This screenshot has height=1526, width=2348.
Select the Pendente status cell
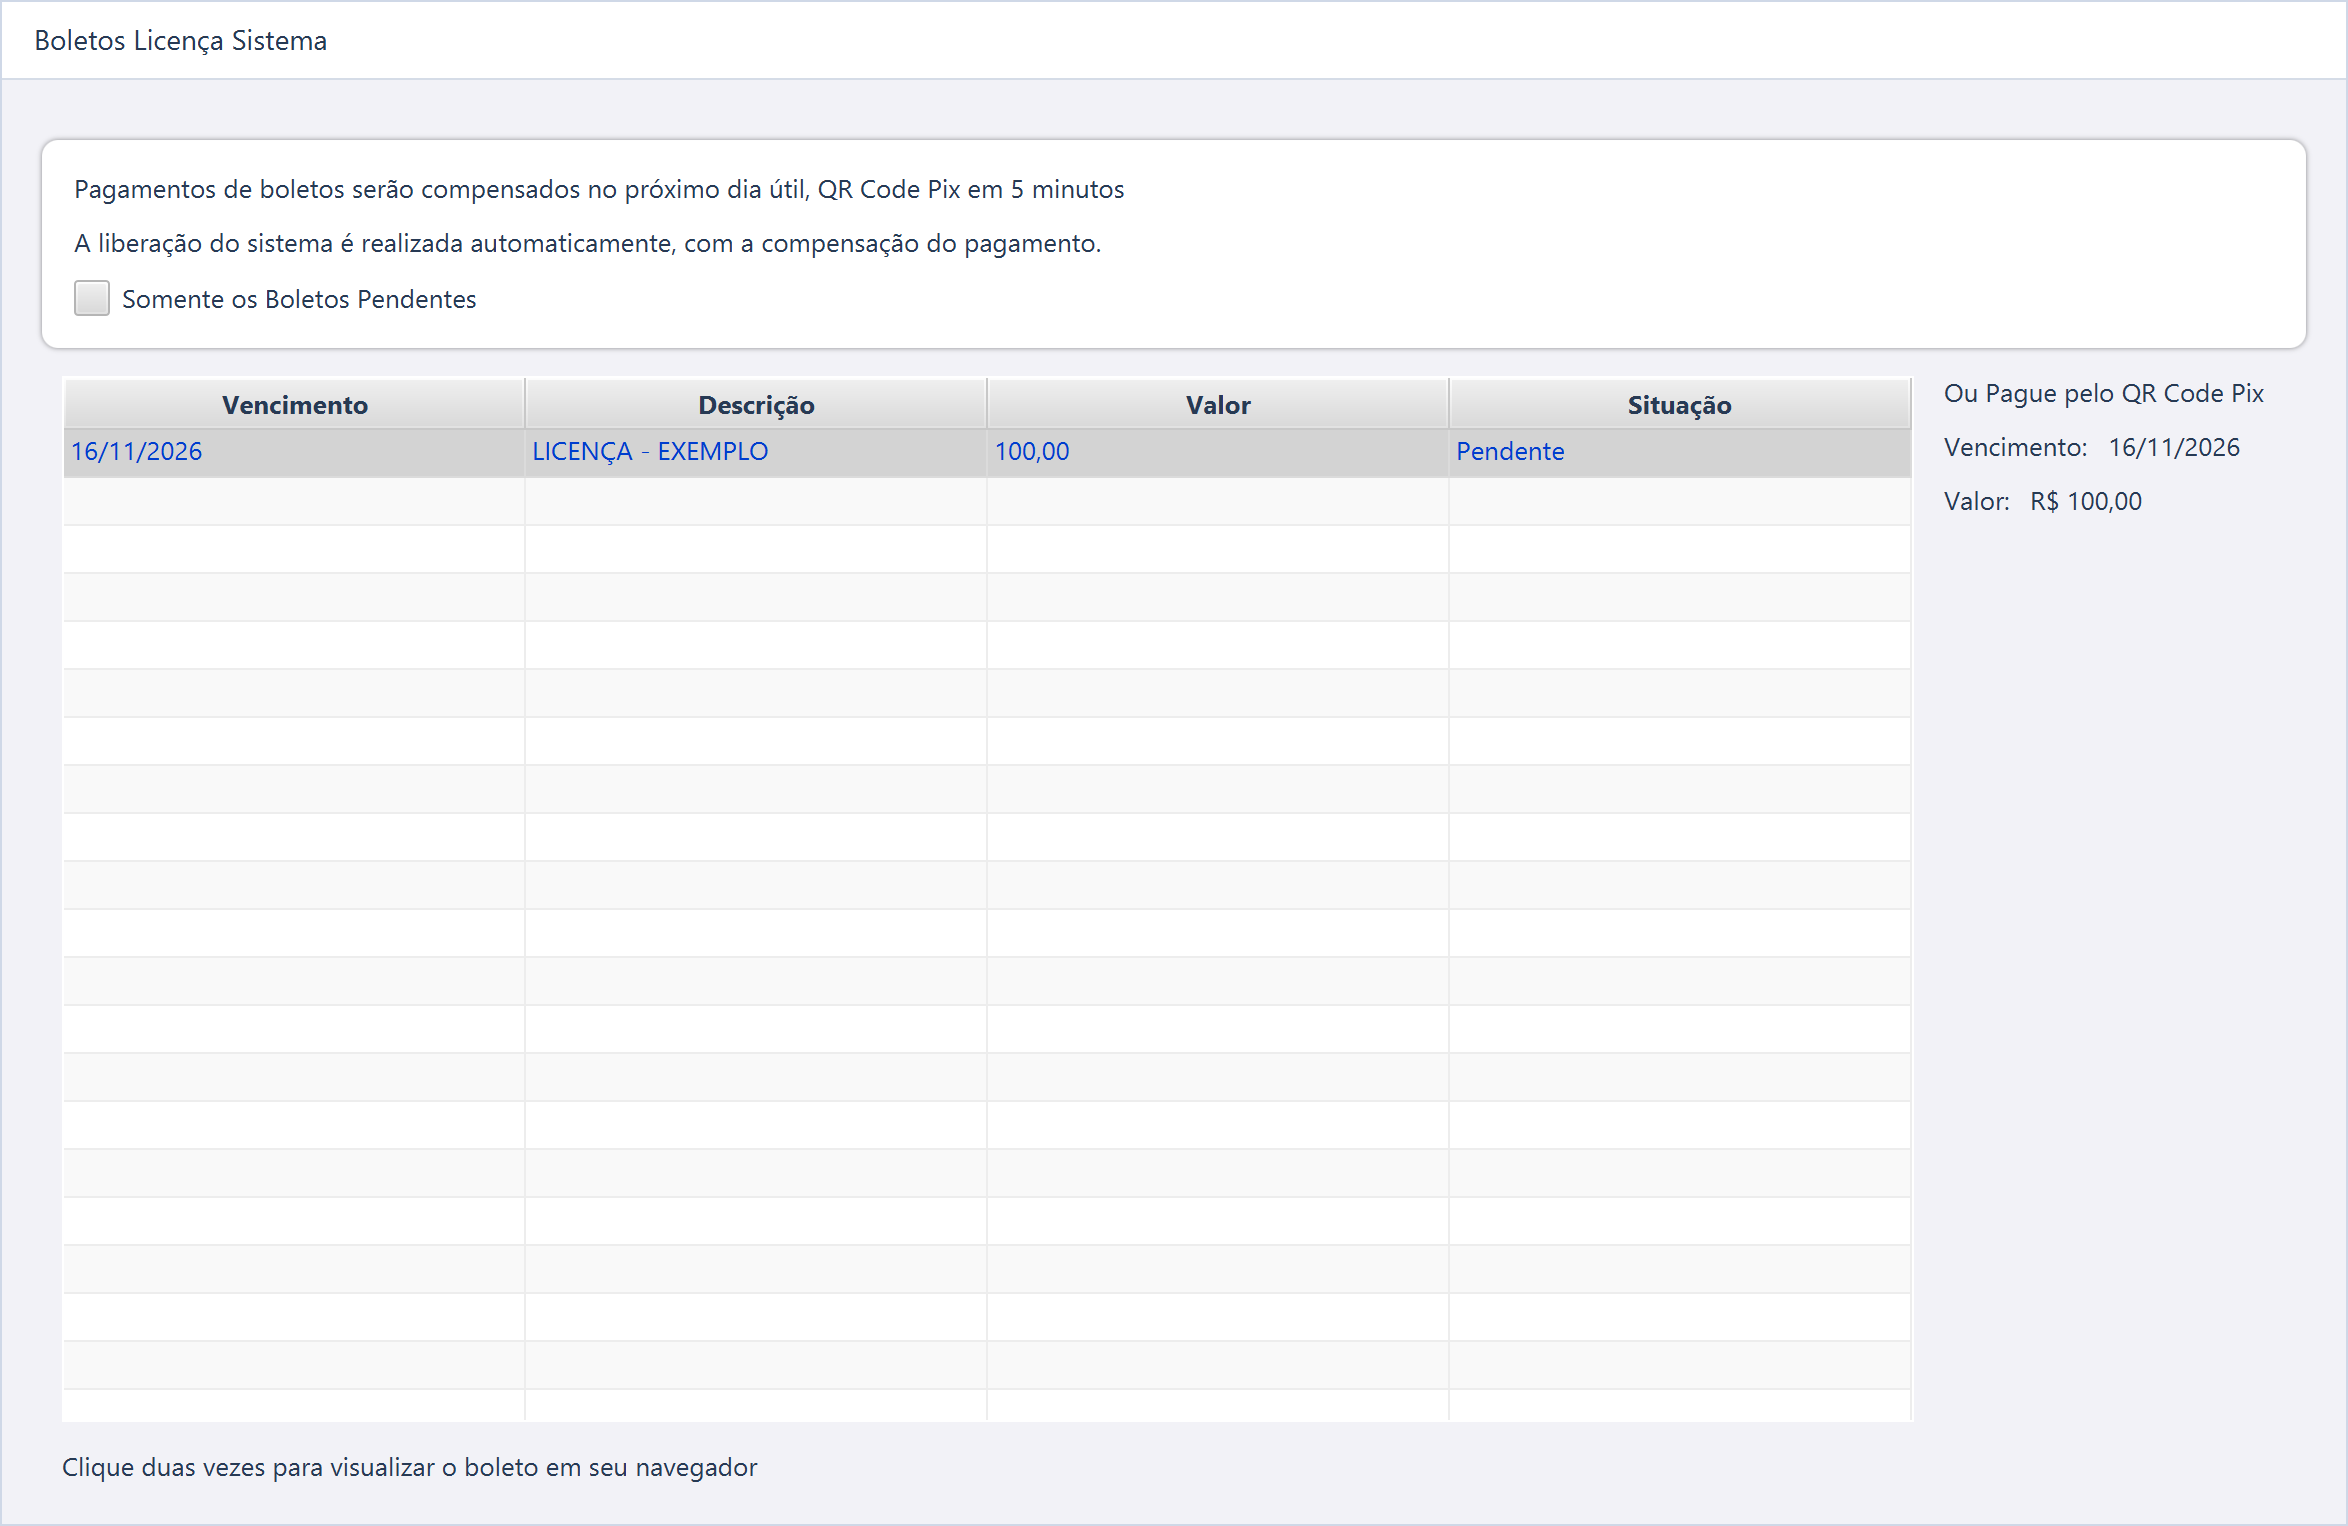coord(1680,452)
